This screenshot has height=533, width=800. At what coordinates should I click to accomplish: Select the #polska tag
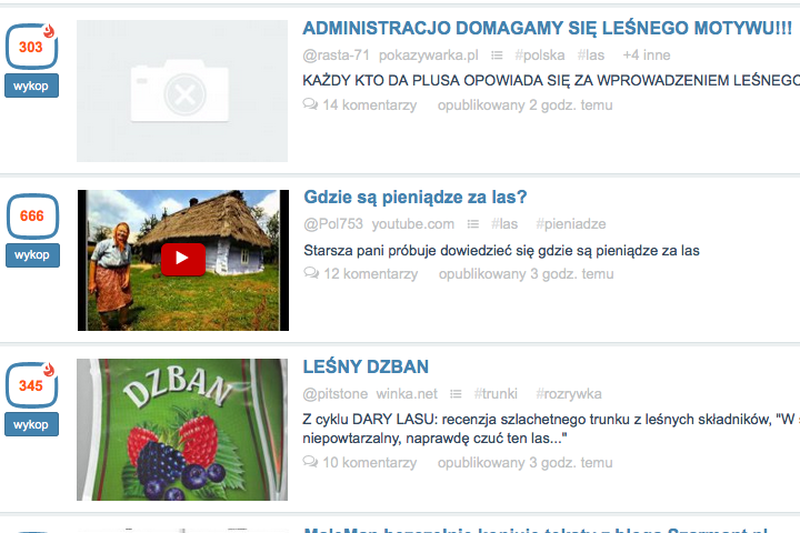(x=540, y=55)
